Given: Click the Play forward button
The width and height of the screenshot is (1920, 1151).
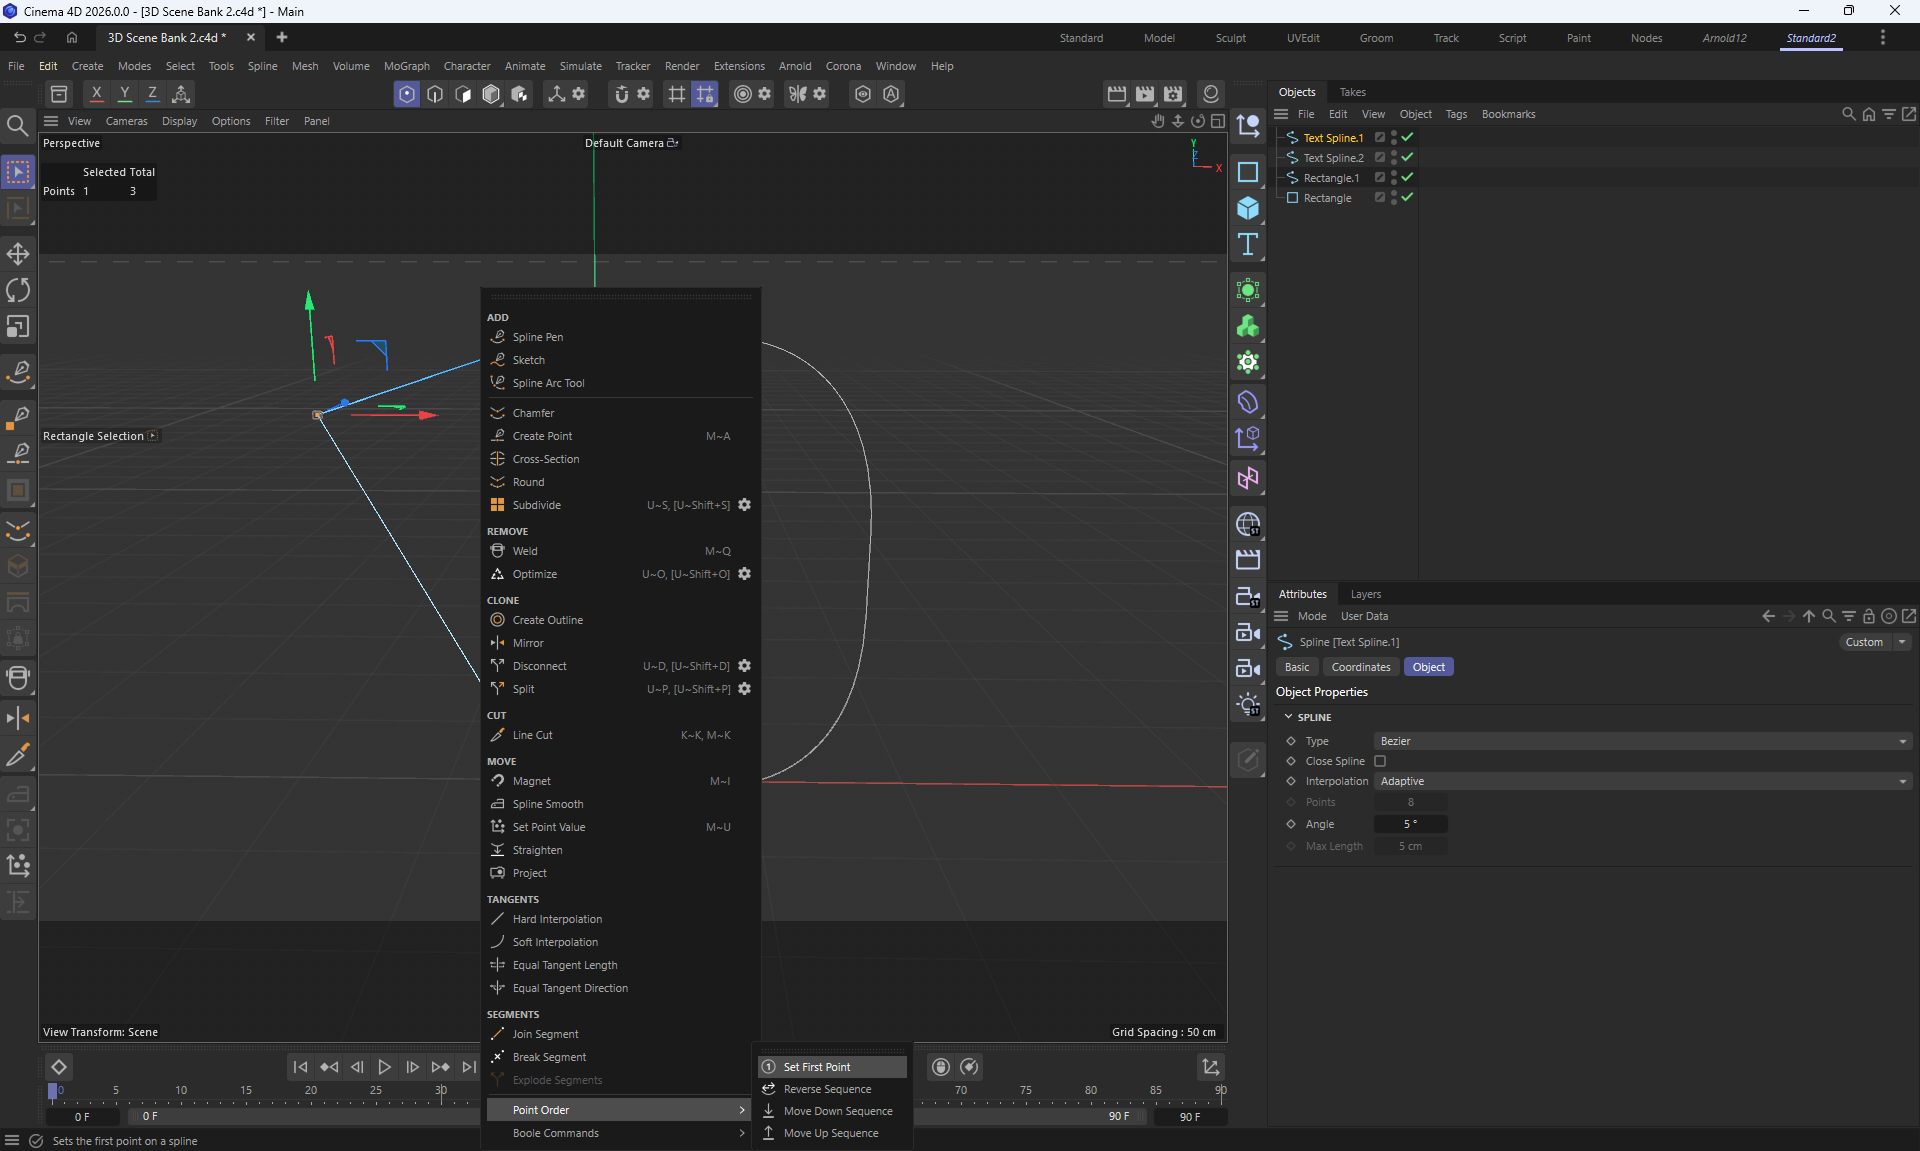Looking at the screenshot, I should pyautogui.click(x=384, y=1067).
